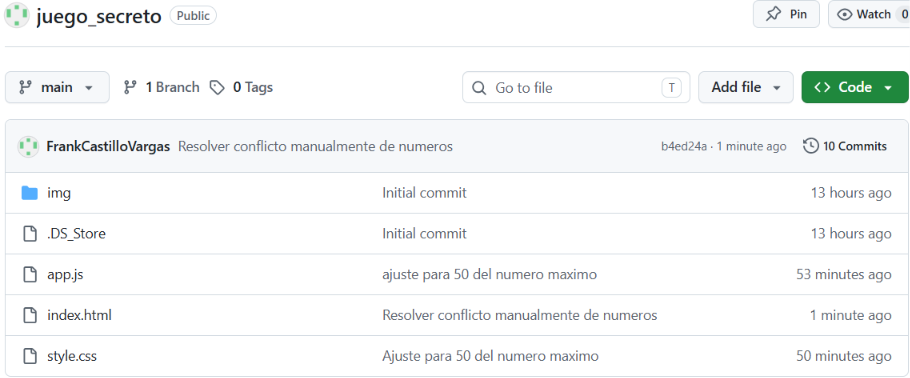
Task: Open the app.js file
Action: pos(65,274)
